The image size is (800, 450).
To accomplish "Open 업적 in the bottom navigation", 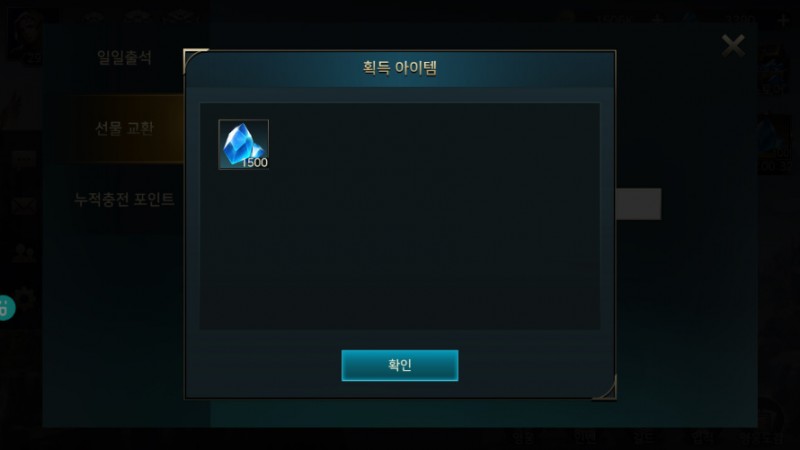I will tap(702, 437).
